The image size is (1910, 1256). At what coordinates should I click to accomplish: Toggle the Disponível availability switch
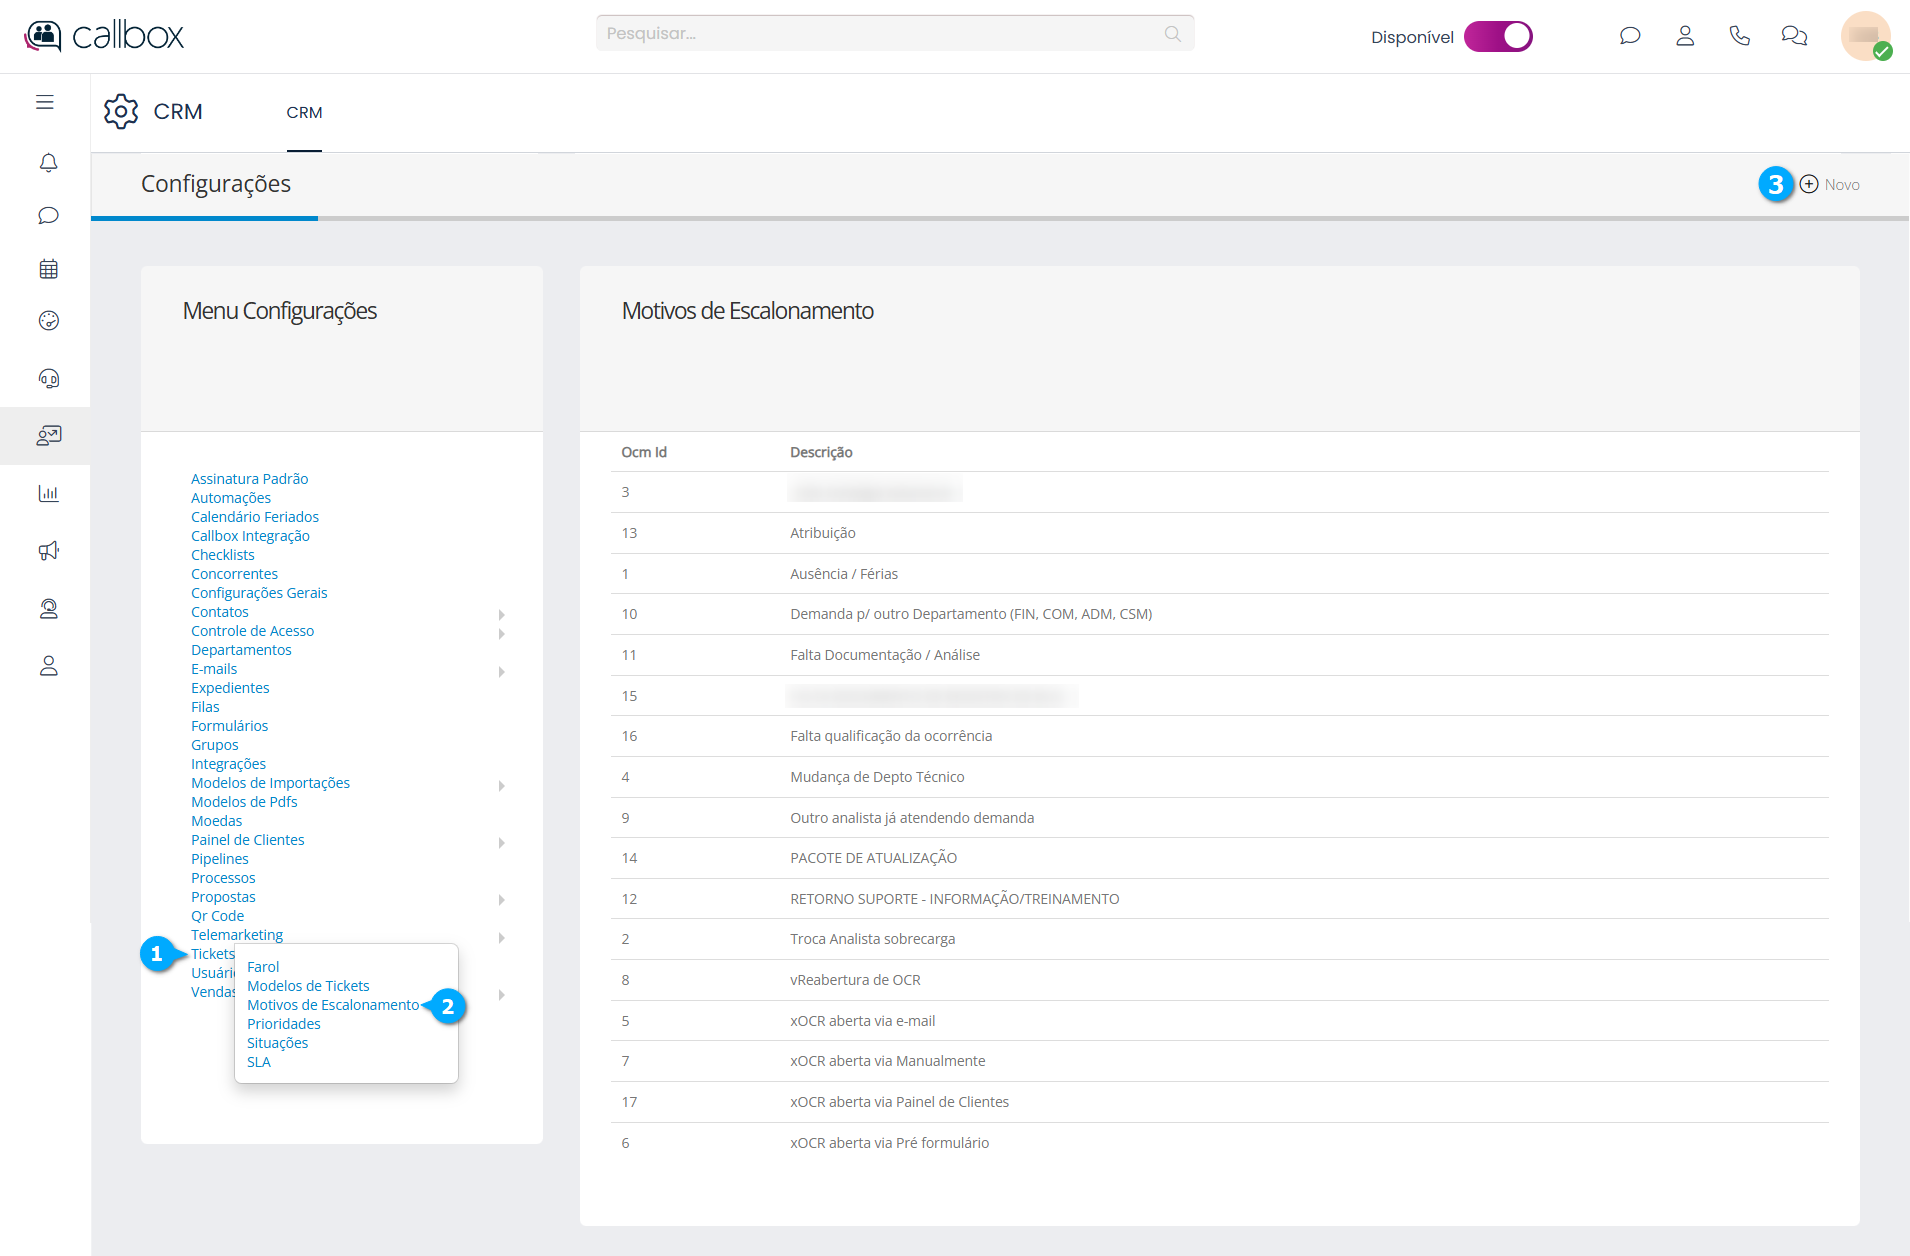click(x=1498, y=37)
